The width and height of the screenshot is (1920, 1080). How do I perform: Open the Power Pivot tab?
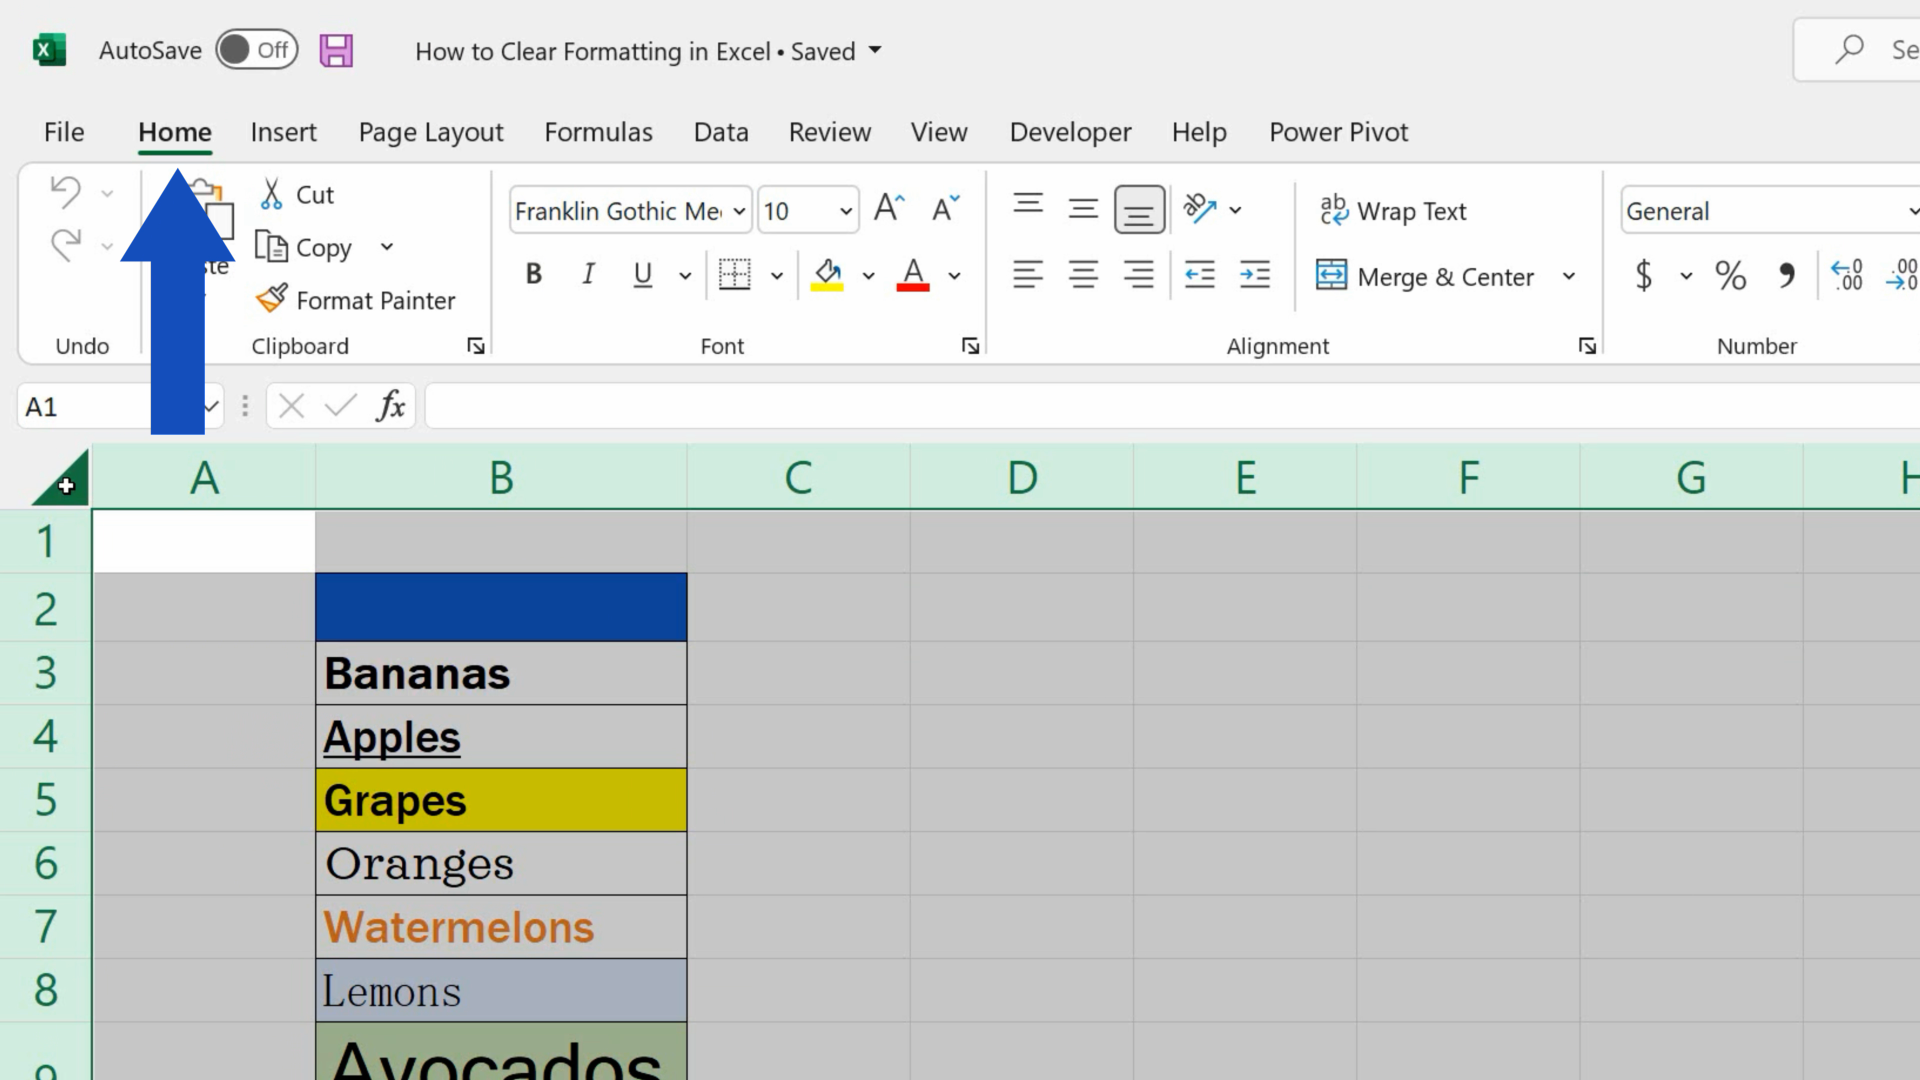click(x=1338, y=131)
